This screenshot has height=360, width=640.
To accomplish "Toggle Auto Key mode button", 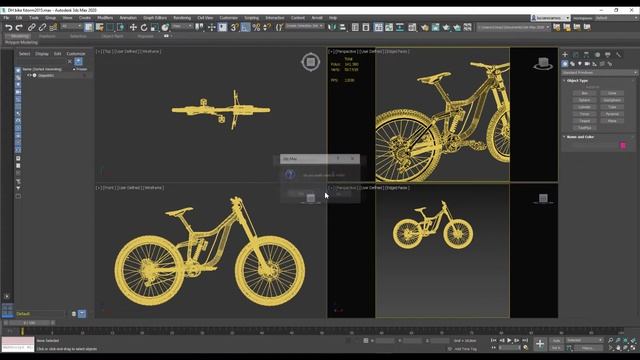I will click(556, 340).
